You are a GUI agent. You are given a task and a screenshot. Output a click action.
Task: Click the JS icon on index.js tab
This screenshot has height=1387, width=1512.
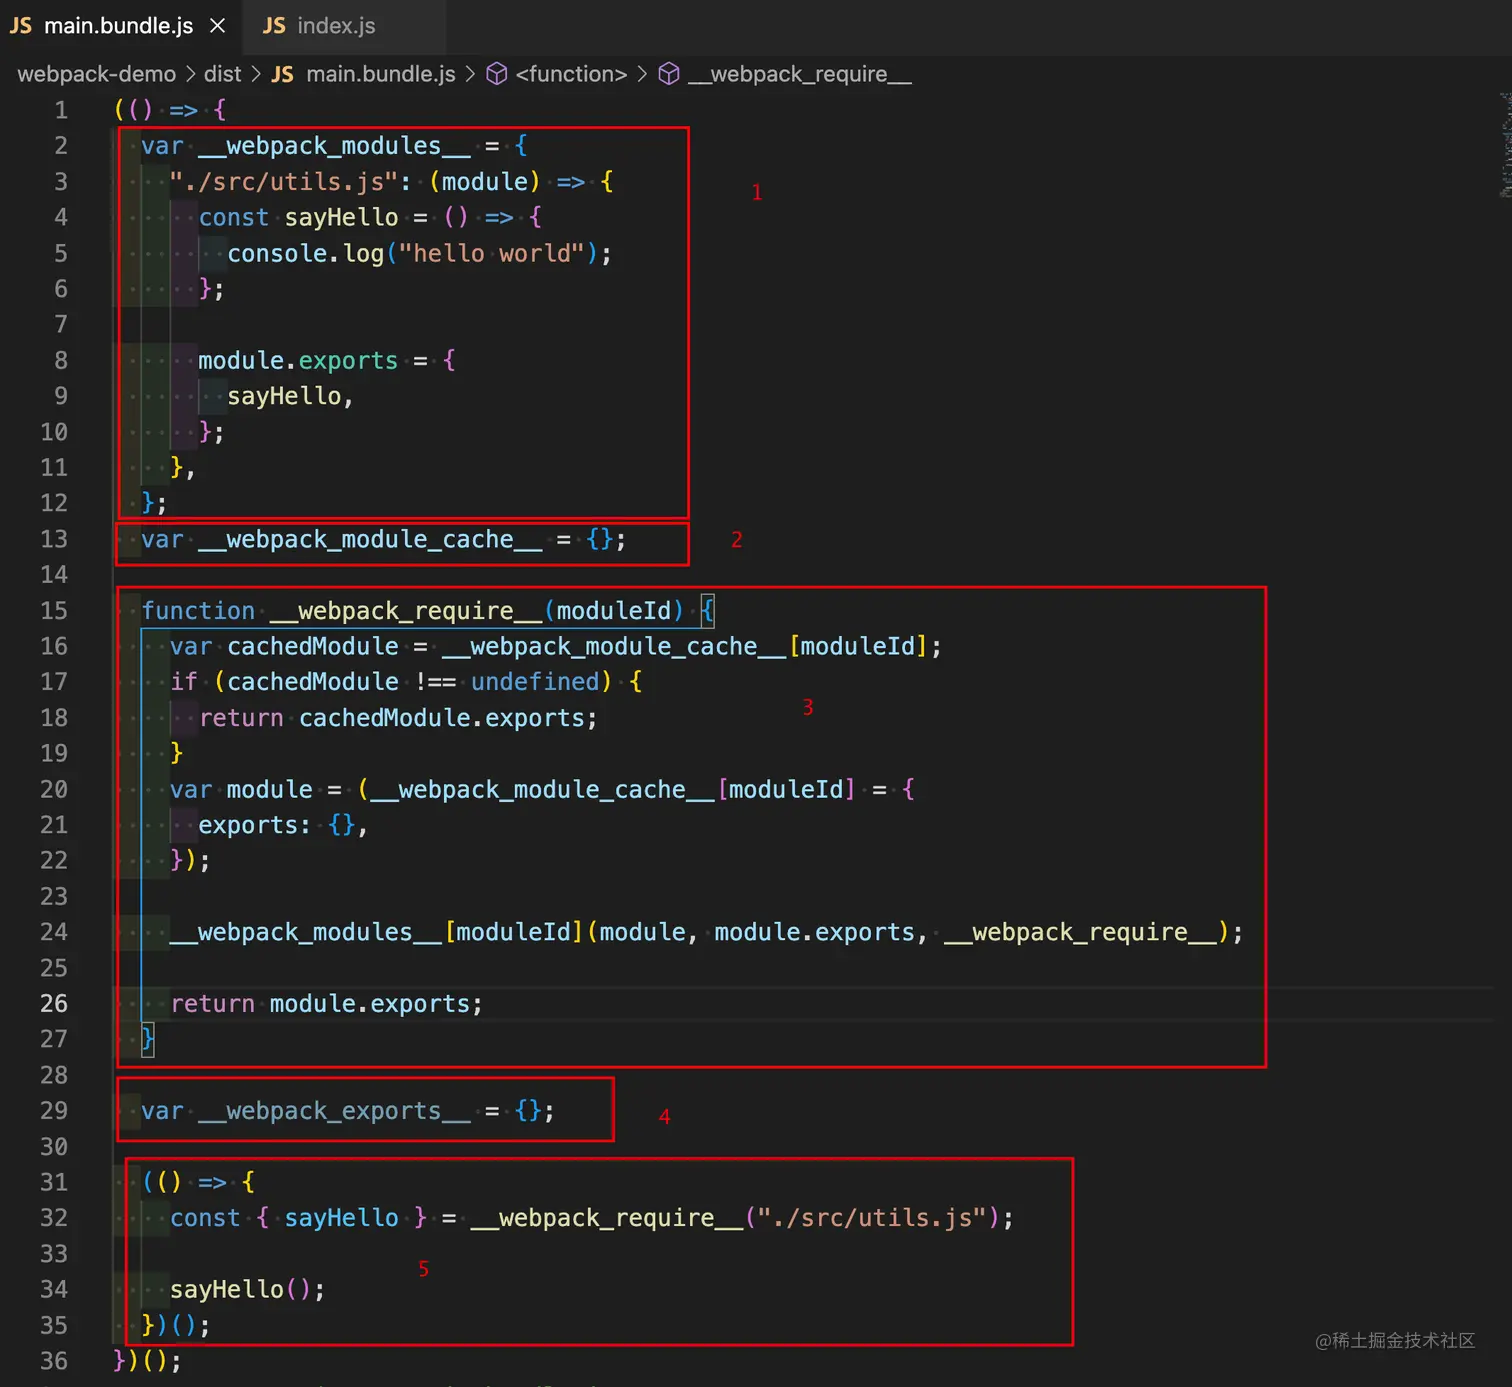[274, 26]
